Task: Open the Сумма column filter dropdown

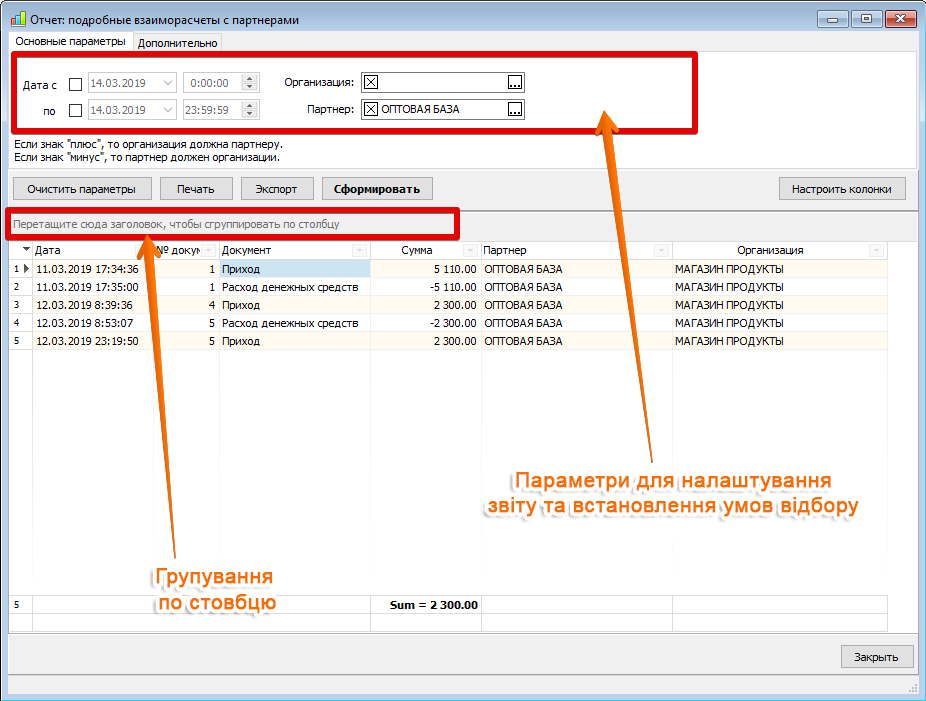Action: pos(470,251)
